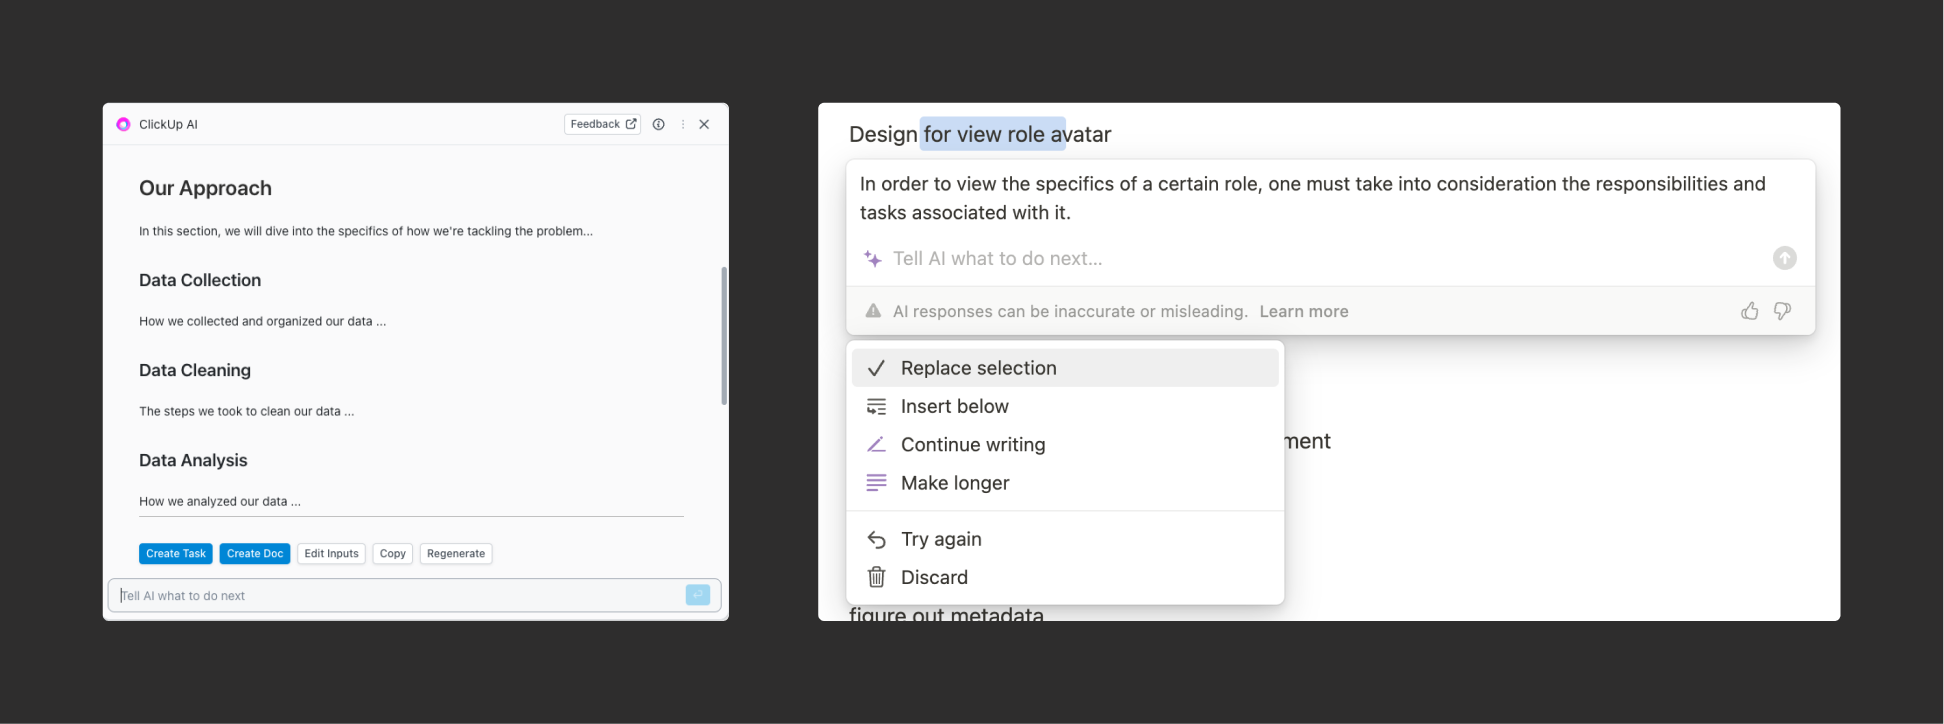Viewport: 1944px width, 724px height.
Task: Give thumbs down to the AI response
Action: tap(1782, 311)
